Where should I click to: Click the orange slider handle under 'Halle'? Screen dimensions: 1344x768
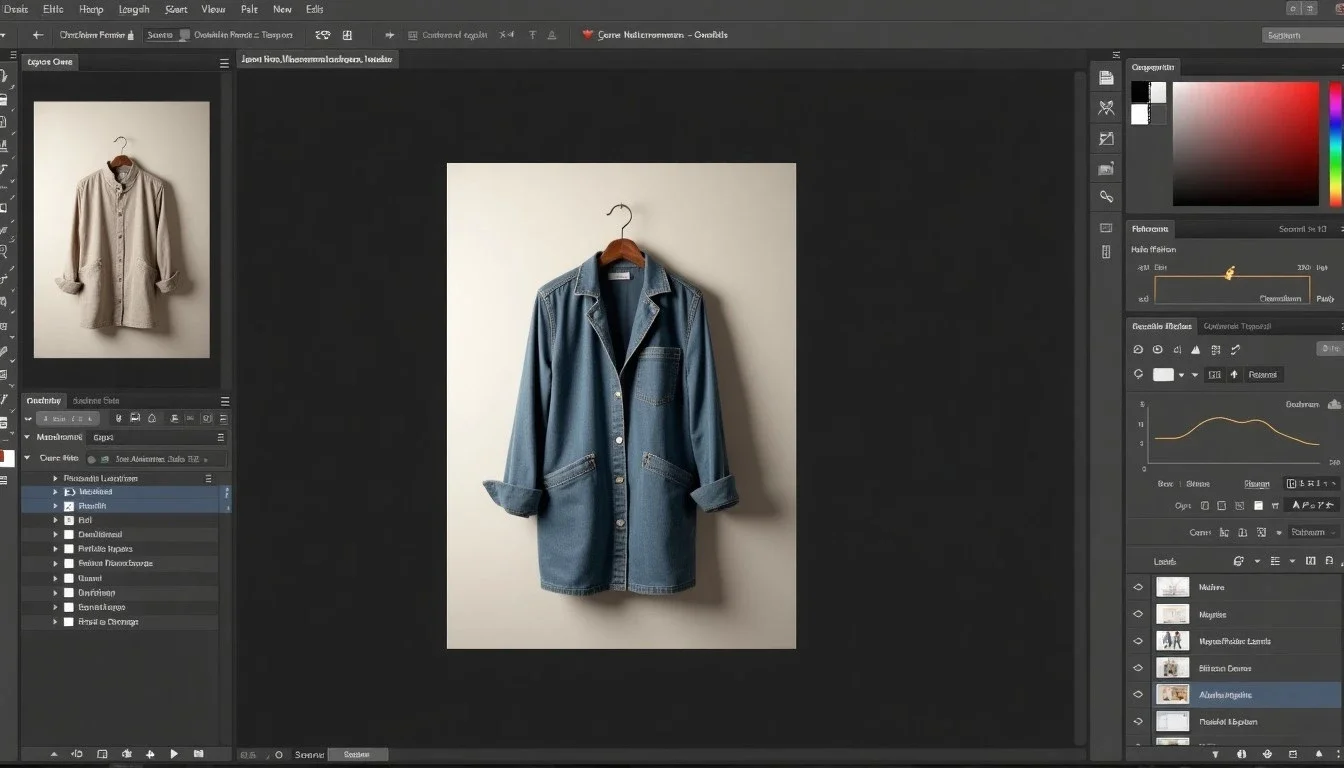[1230, 272]
